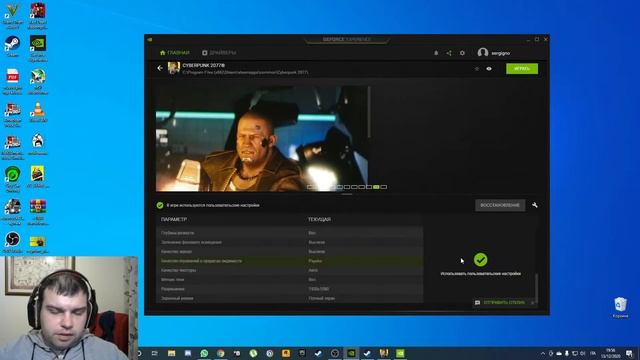Open the ГЛАВНАЯ home tab
Viewport: 640px width, 360px height.
click(x=174, y=53)
